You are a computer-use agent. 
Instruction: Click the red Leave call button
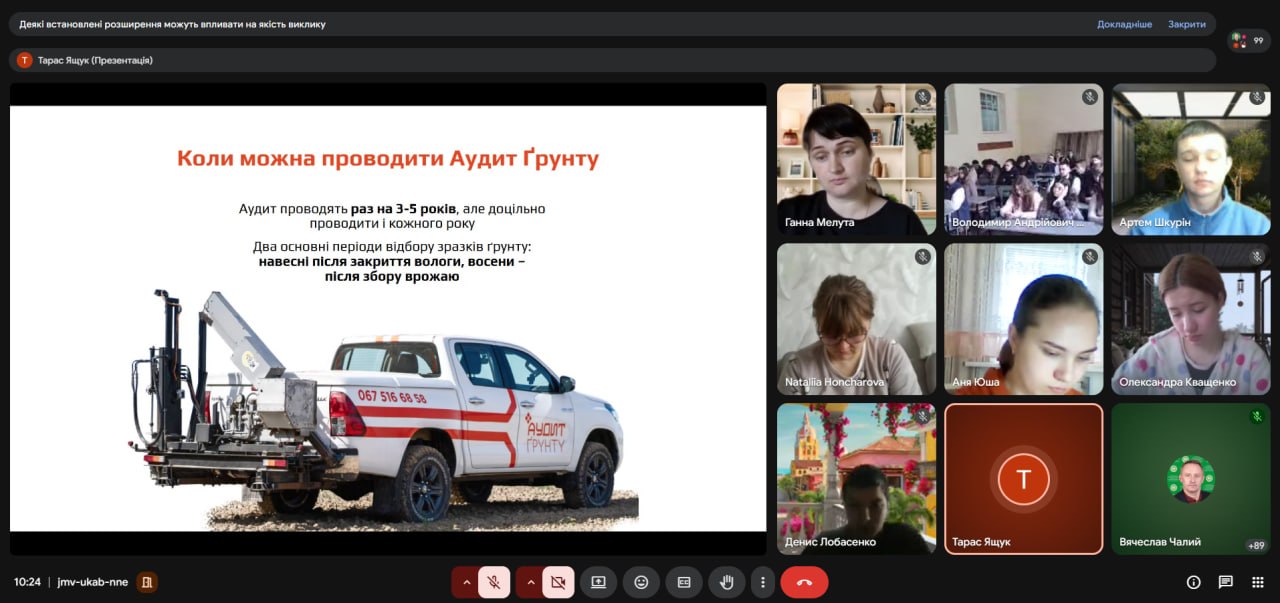[x=804, y=582]
